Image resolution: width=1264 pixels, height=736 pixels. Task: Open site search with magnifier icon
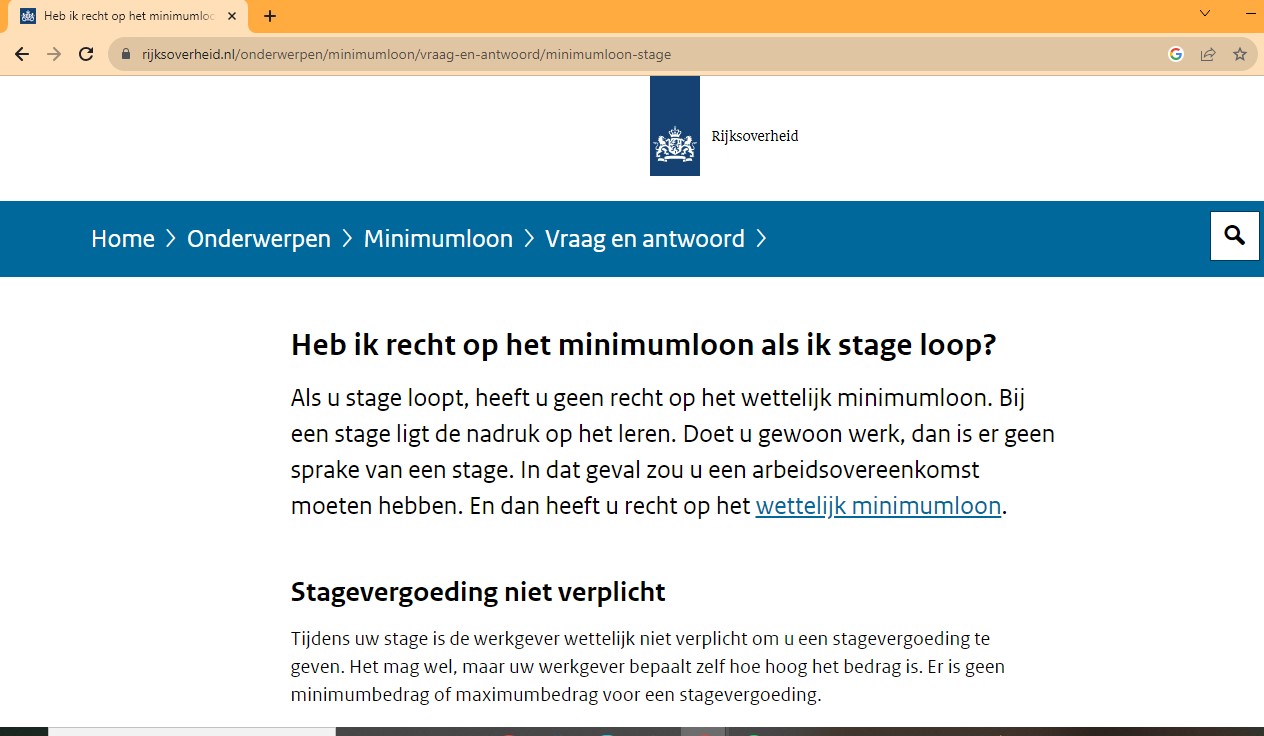pyautogui.click(x=1234, y=236)
